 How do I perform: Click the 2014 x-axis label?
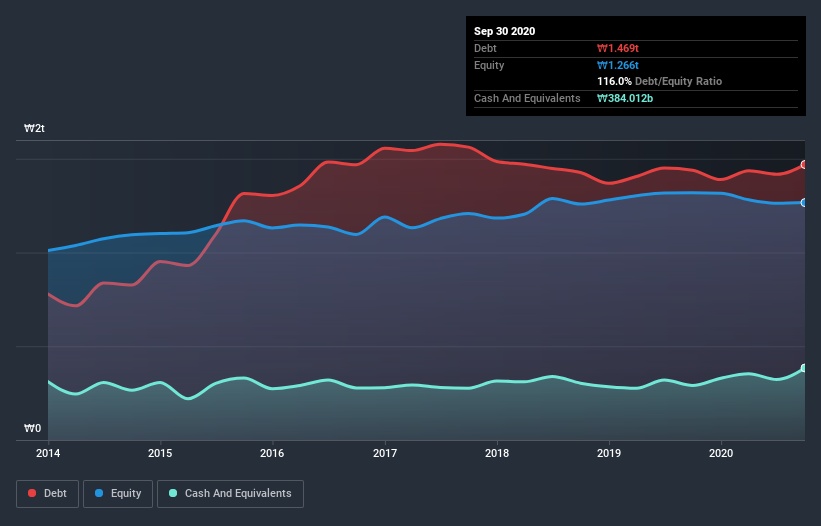pyautogui.click(x=48, y=453)
